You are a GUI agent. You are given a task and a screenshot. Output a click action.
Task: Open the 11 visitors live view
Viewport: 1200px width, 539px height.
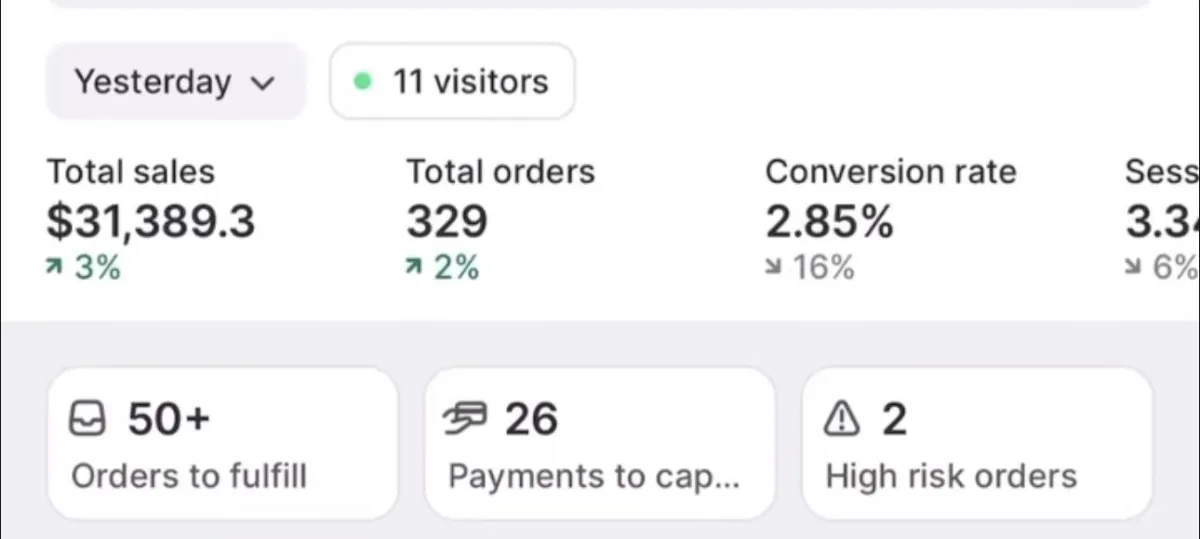click(452, 81)
